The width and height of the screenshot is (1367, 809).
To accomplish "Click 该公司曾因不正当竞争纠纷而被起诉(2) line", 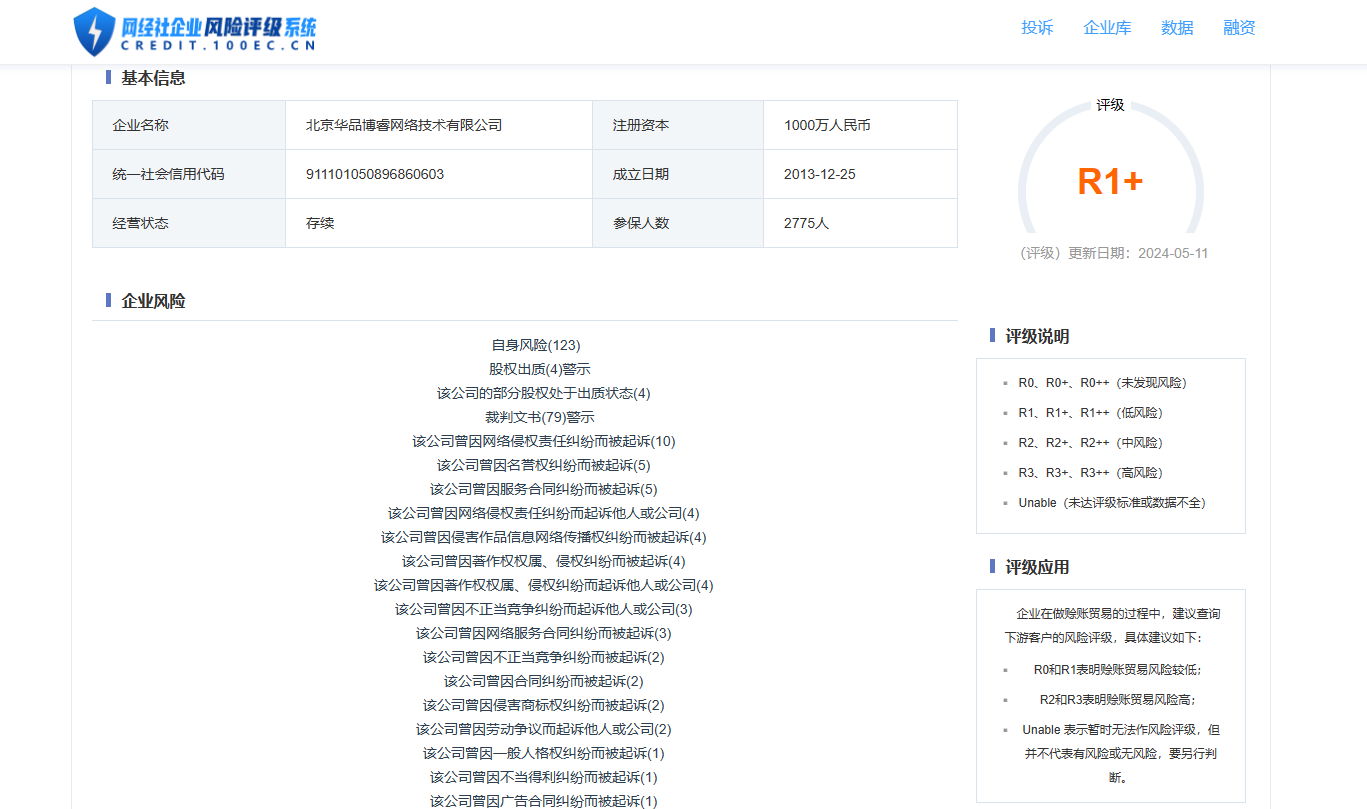I will tap(544, 657).
